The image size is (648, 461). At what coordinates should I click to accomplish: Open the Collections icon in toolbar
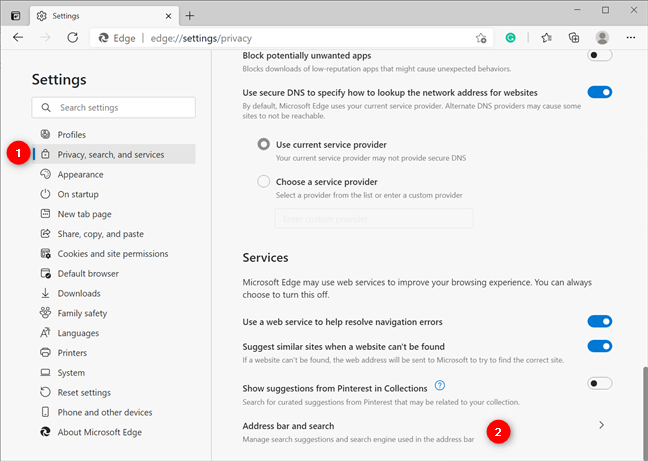click(x=574, y=38)
